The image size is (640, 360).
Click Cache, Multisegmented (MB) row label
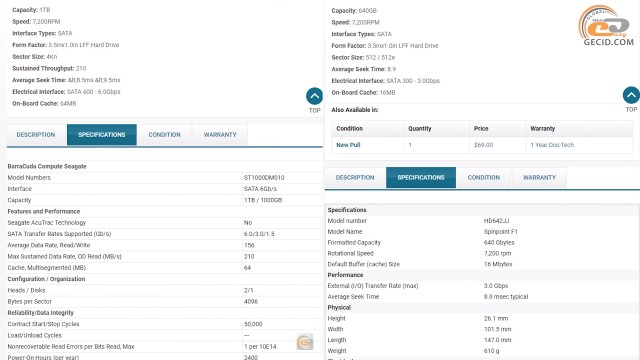[x=47, y=268]
